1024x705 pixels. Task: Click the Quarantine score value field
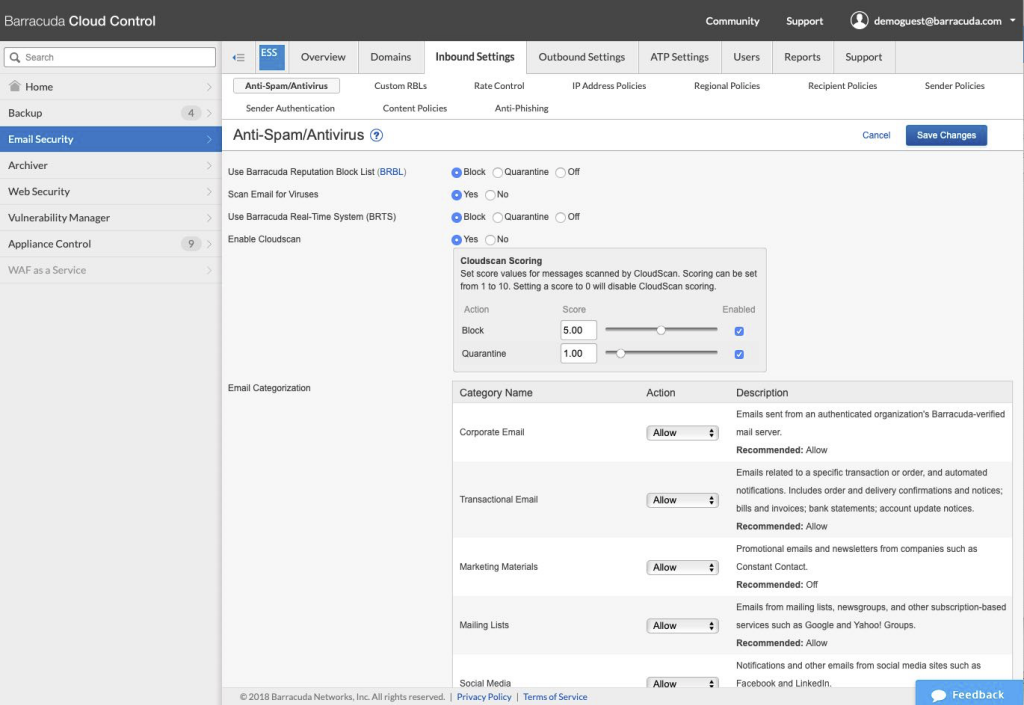(x=578, y=353)
